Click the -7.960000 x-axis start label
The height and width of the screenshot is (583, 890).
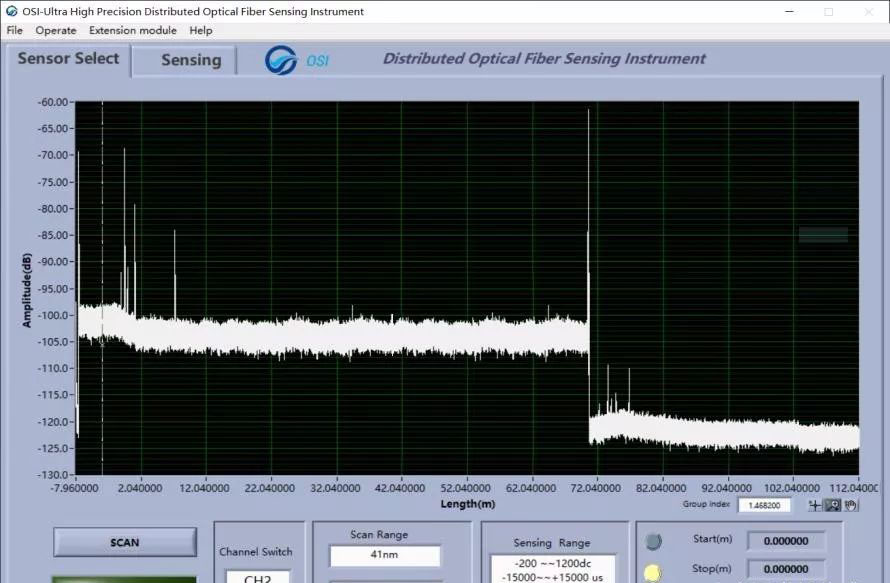pos(74,488)
